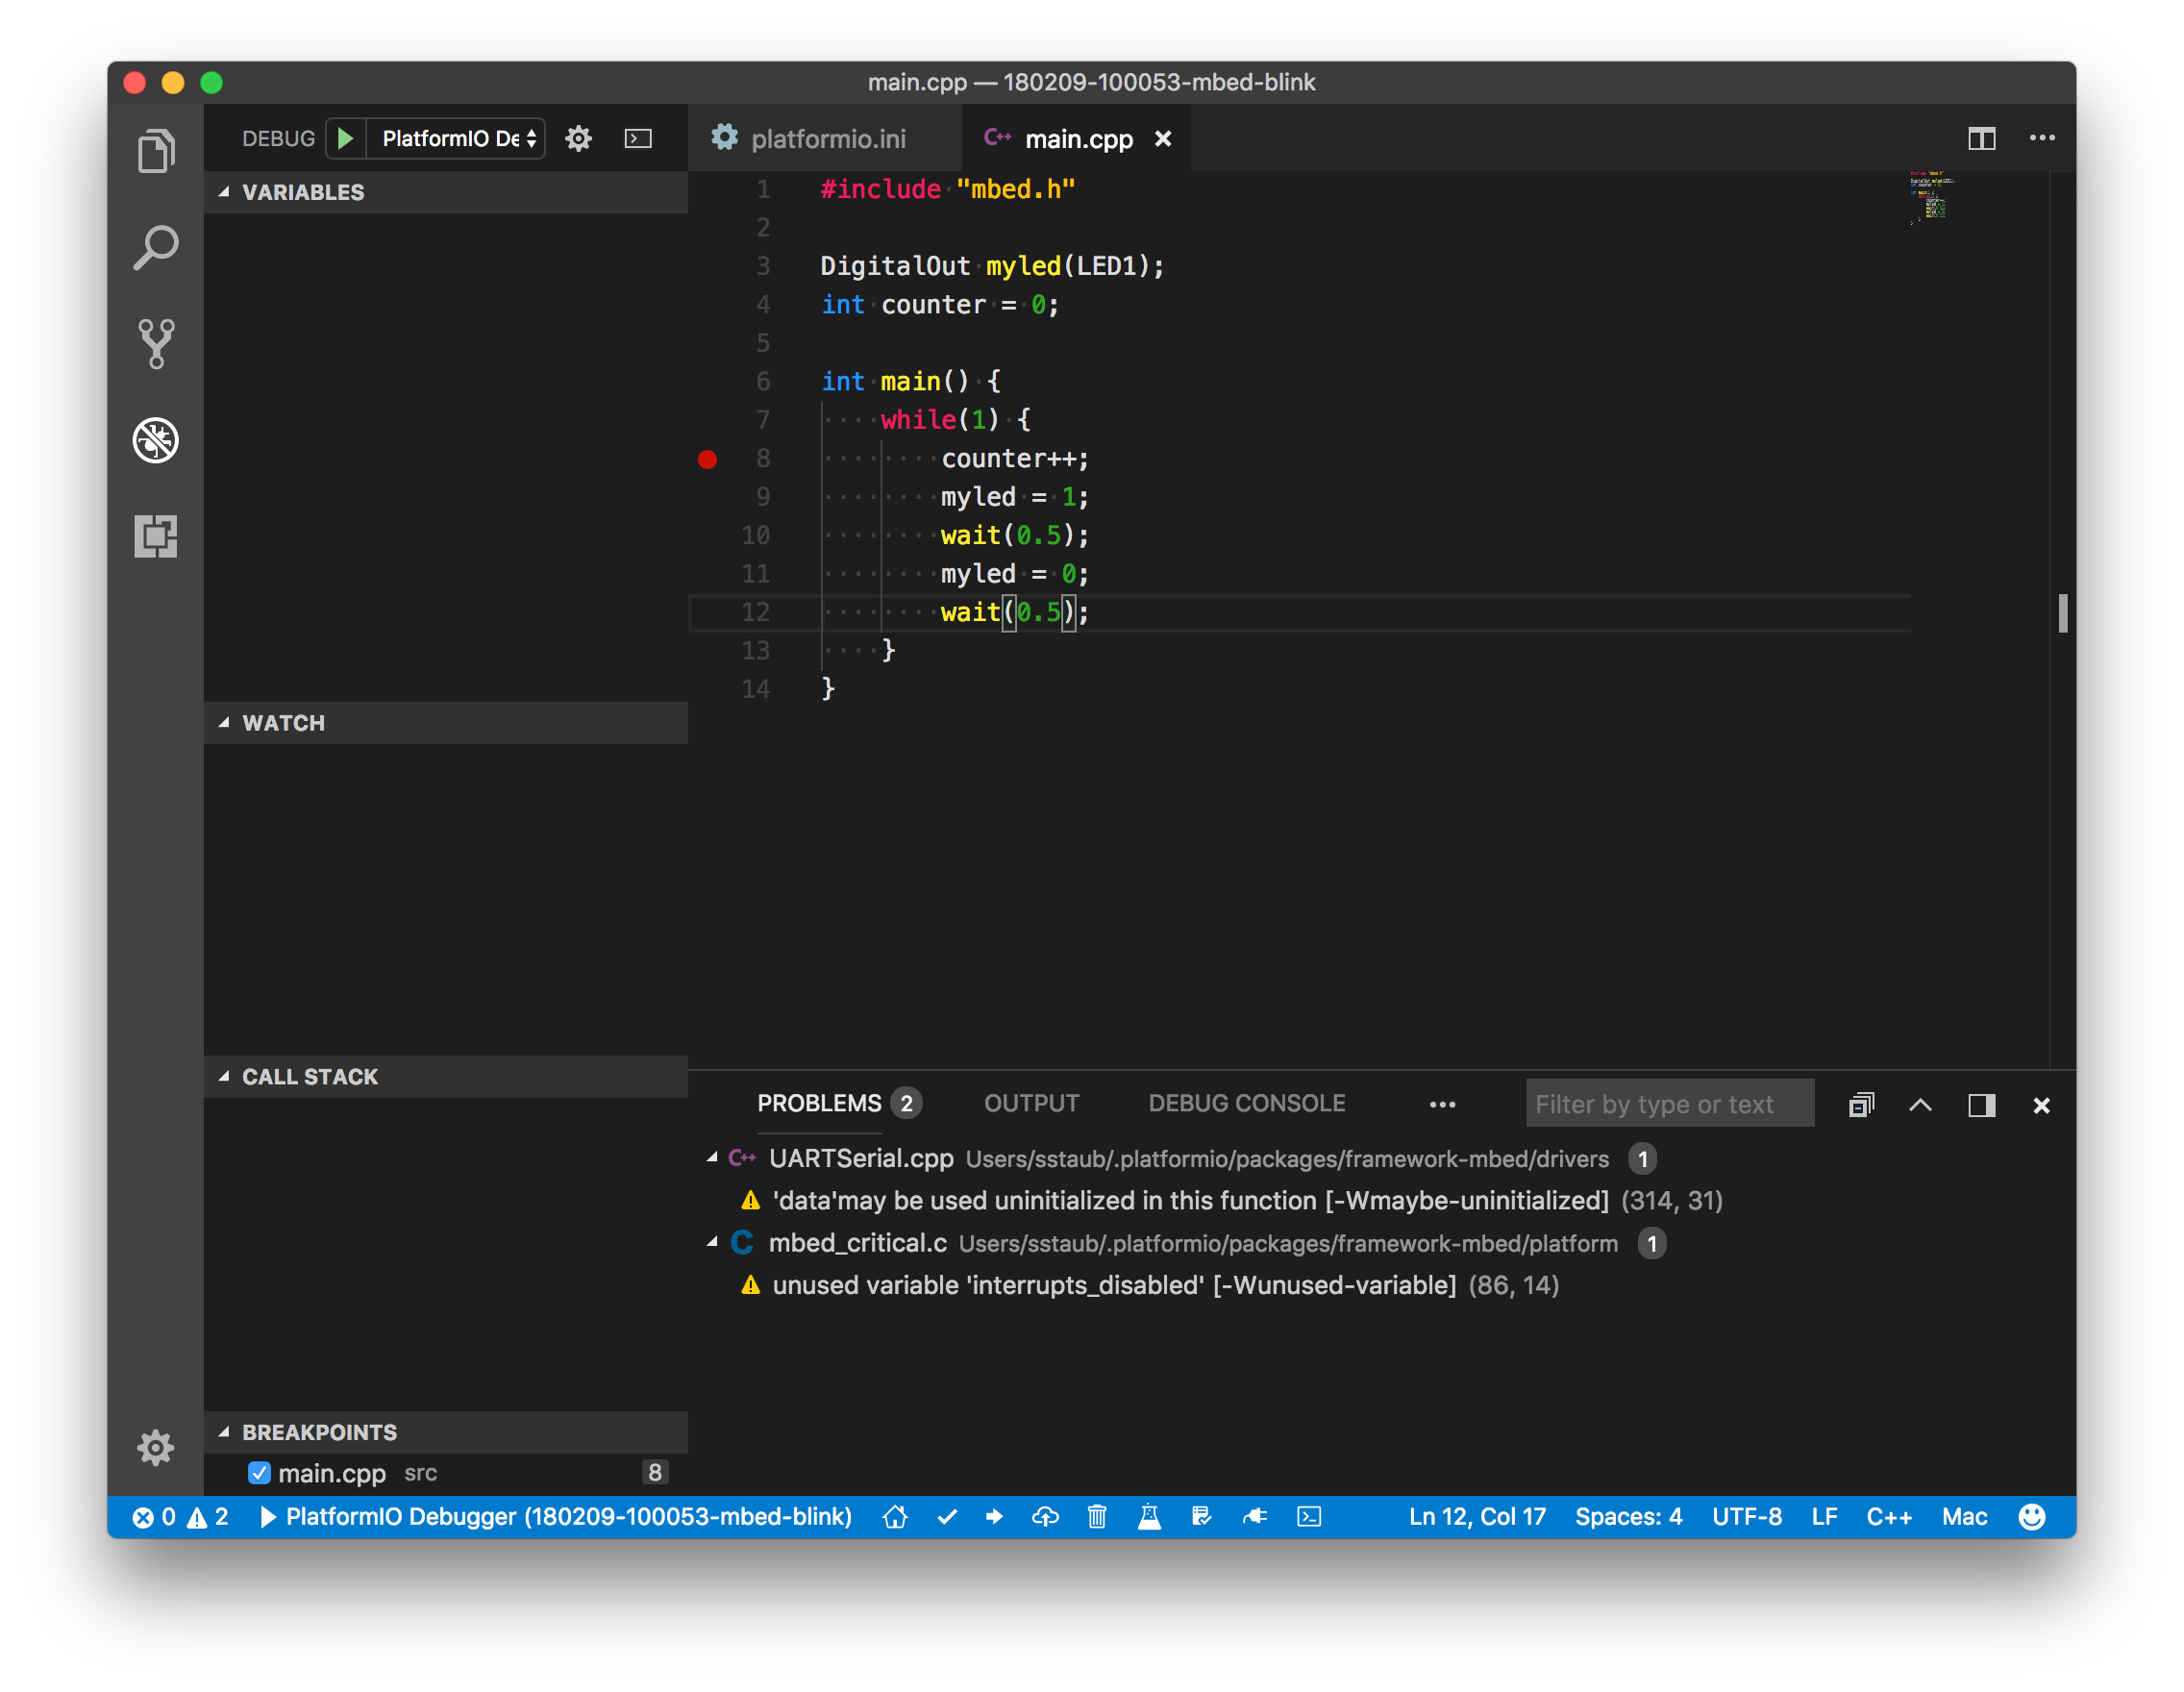The width and height of the screenshot is (2184, 1692).
Task: Open the Search view in activity bar
Action: (x=155, y=247)
